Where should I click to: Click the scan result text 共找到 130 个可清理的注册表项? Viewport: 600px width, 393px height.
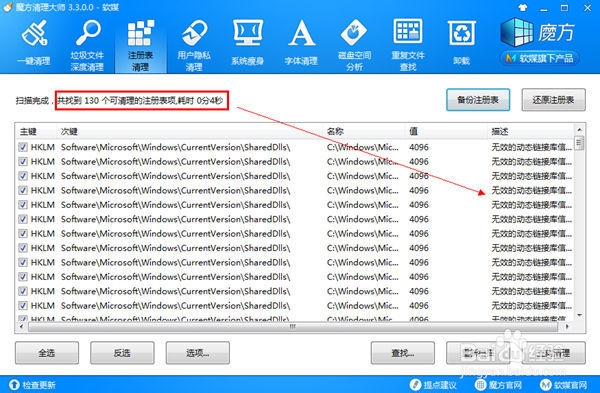[116, 101]
